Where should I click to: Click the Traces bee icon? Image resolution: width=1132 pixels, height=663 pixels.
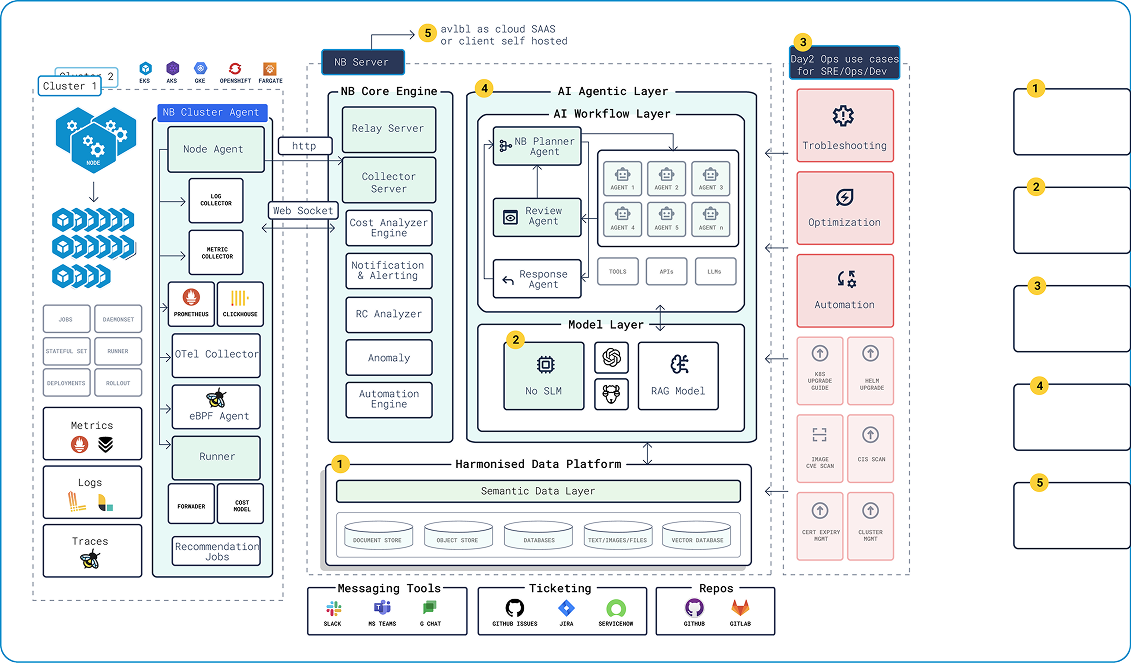[90, 559]
